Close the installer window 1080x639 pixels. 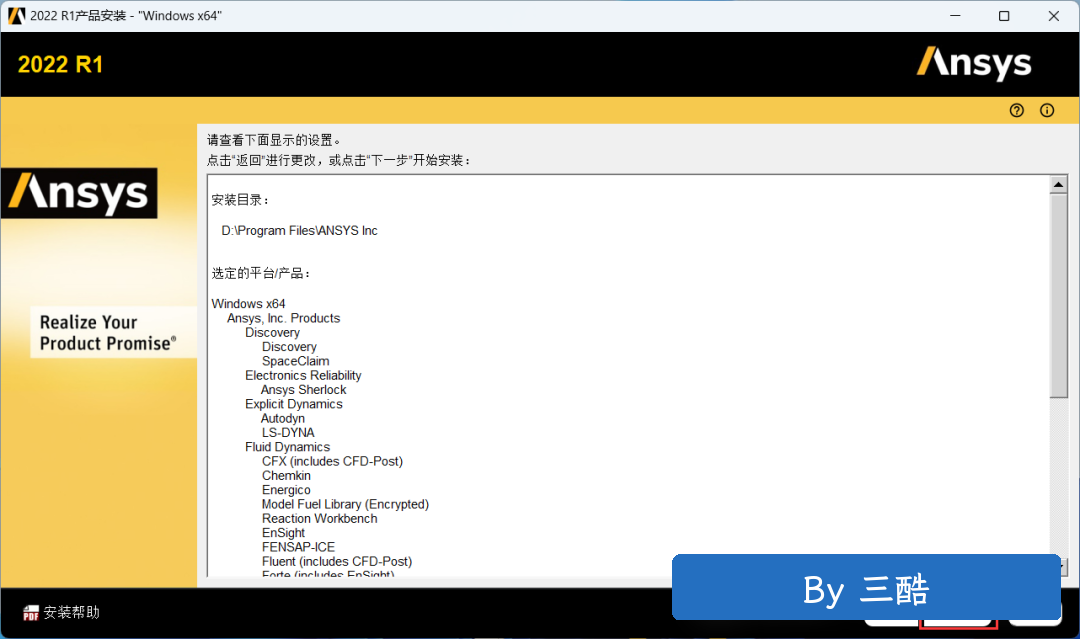point(1054,16)
